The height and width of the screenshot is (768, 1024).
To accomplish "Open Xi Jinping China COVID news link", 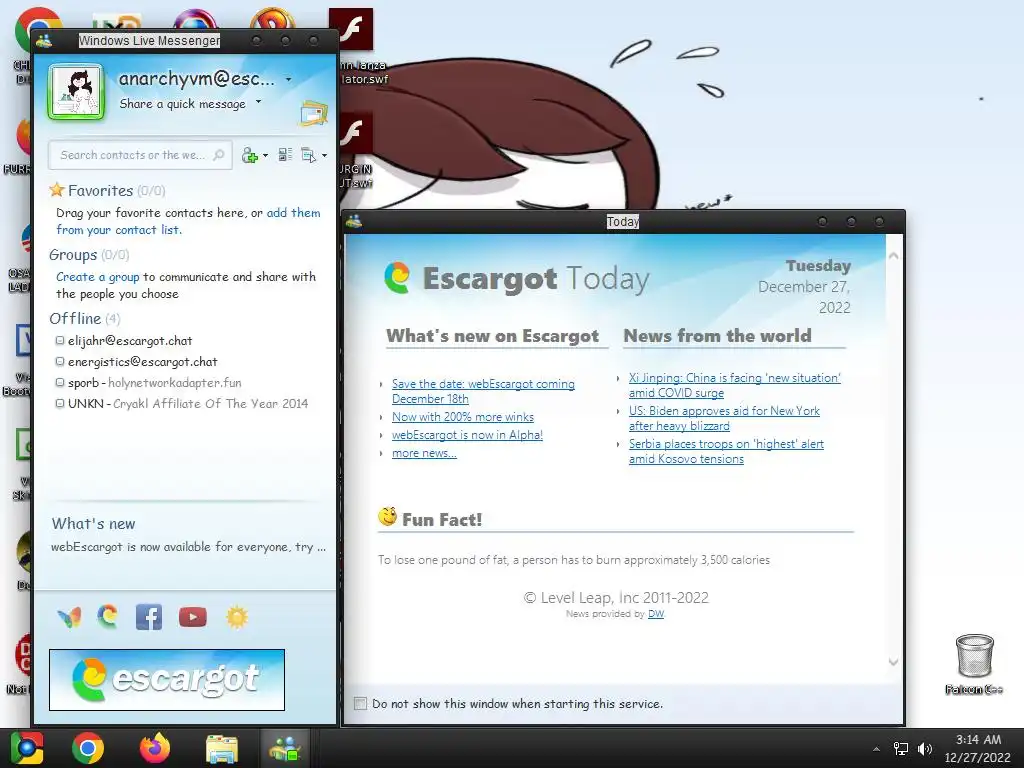I will pos(735,385).
